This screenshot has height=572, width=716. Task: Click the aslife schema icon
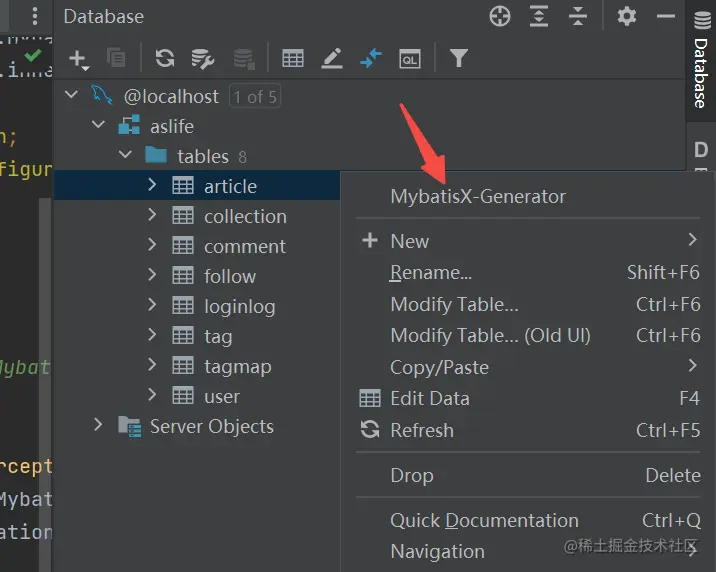click(129, 125)
